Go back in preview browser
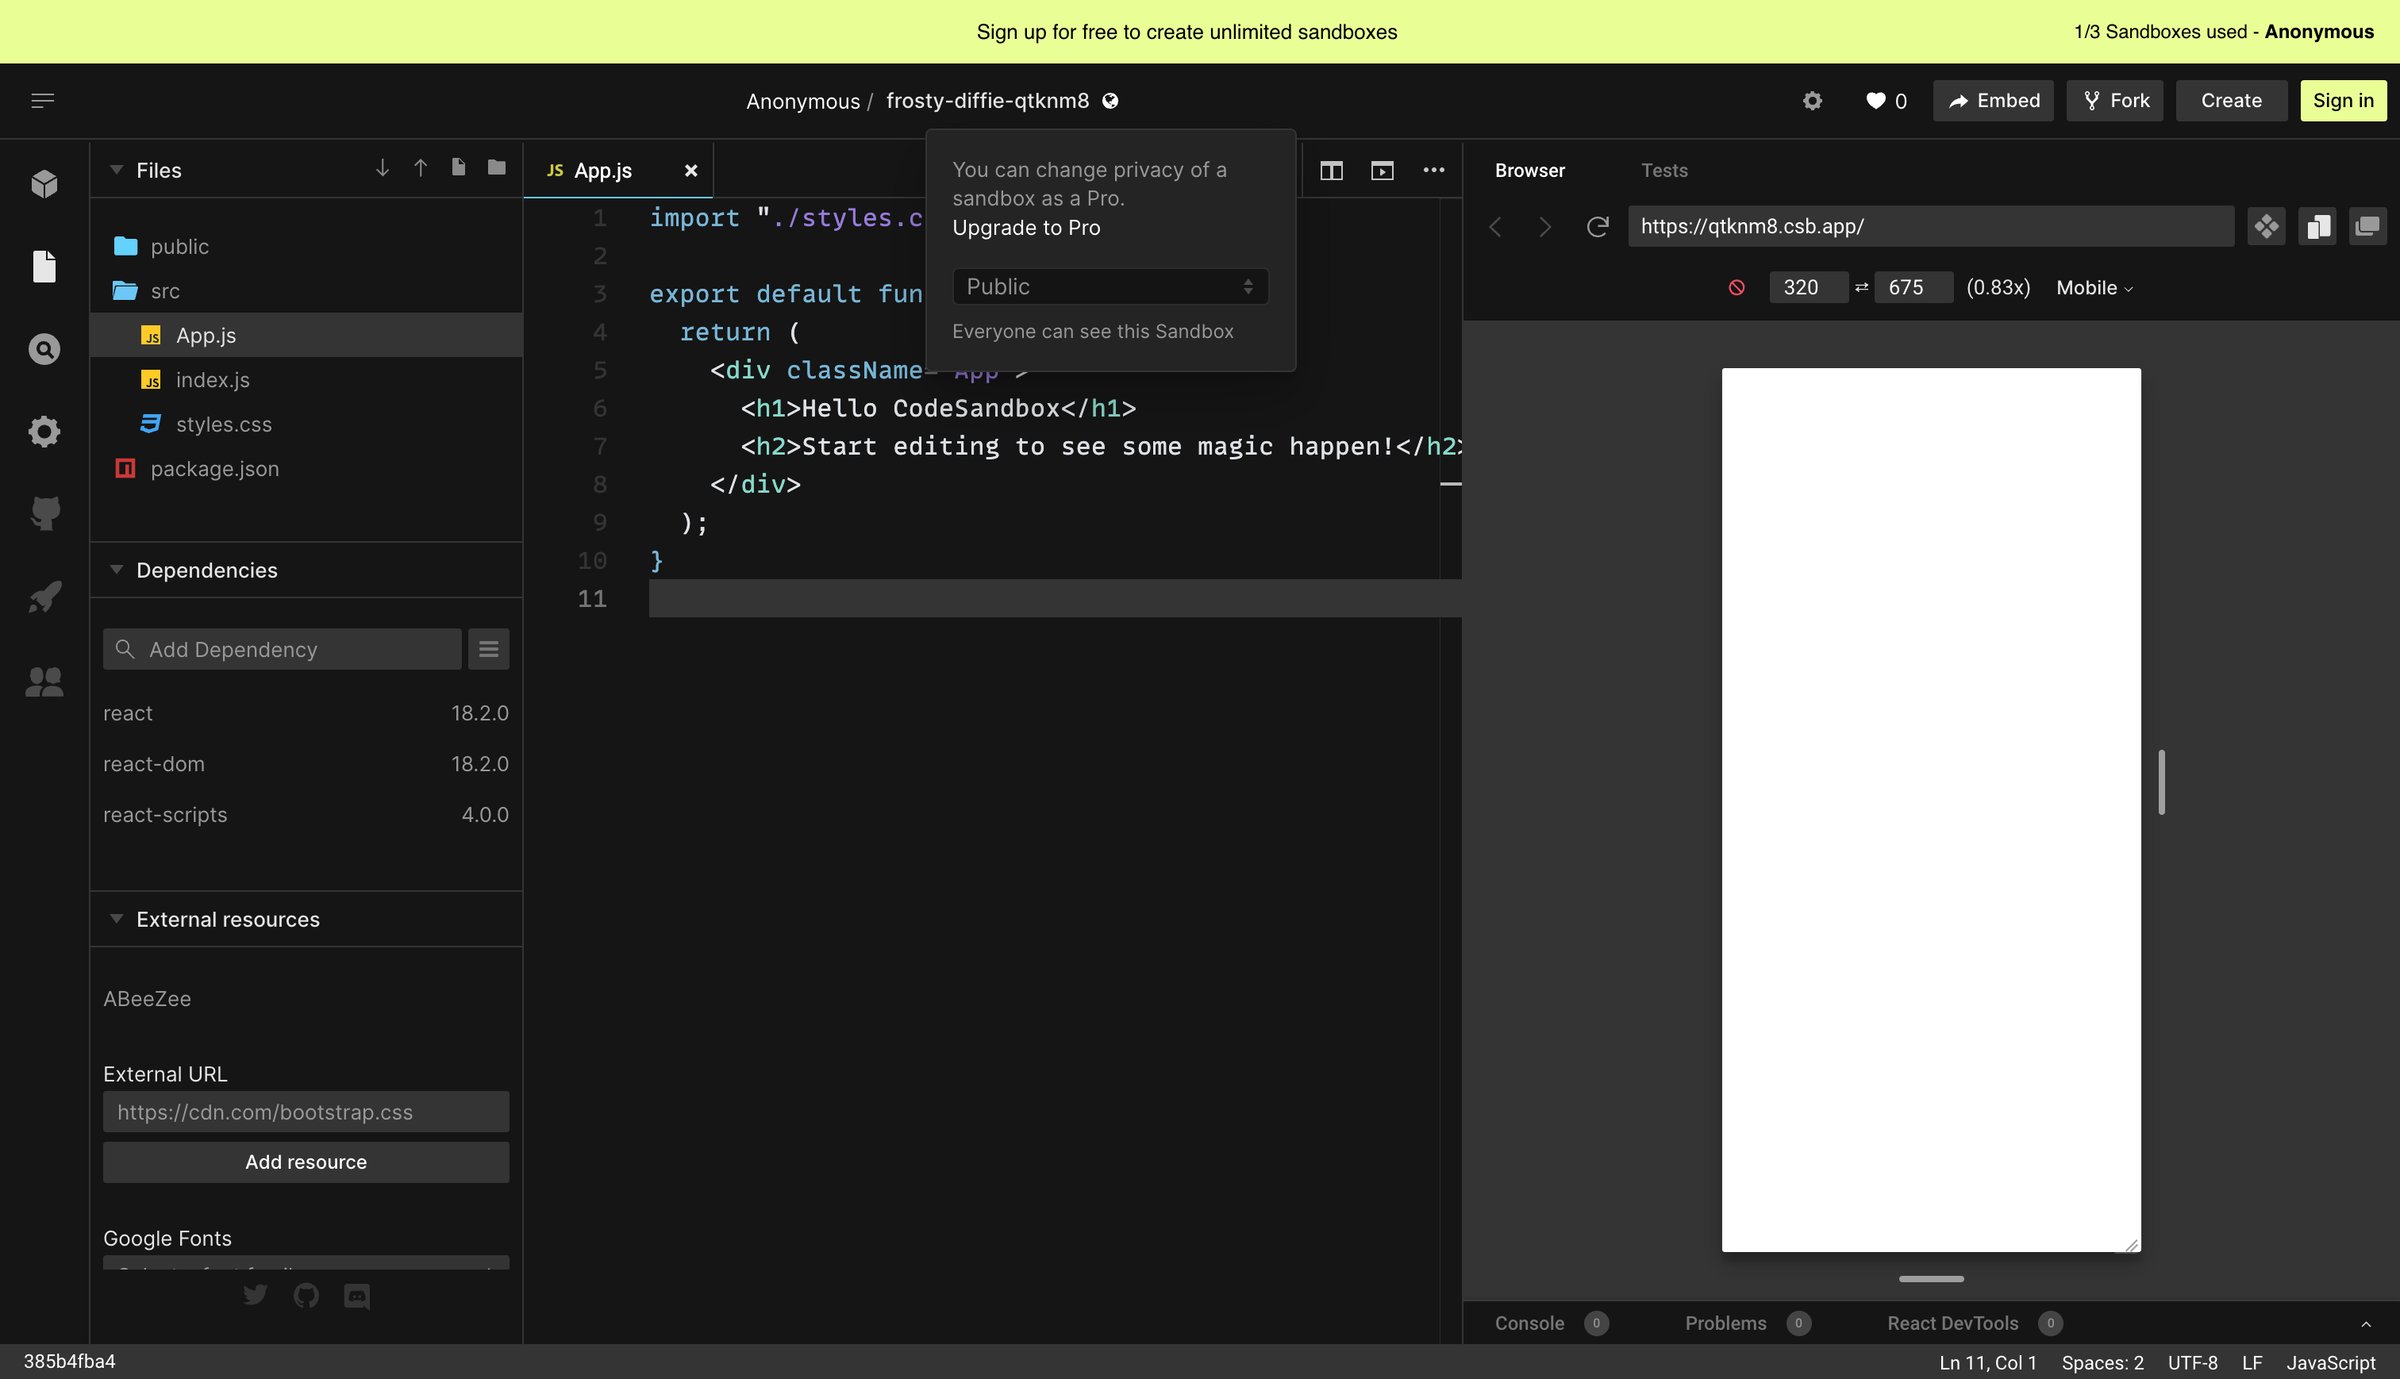 [1495, 227]
